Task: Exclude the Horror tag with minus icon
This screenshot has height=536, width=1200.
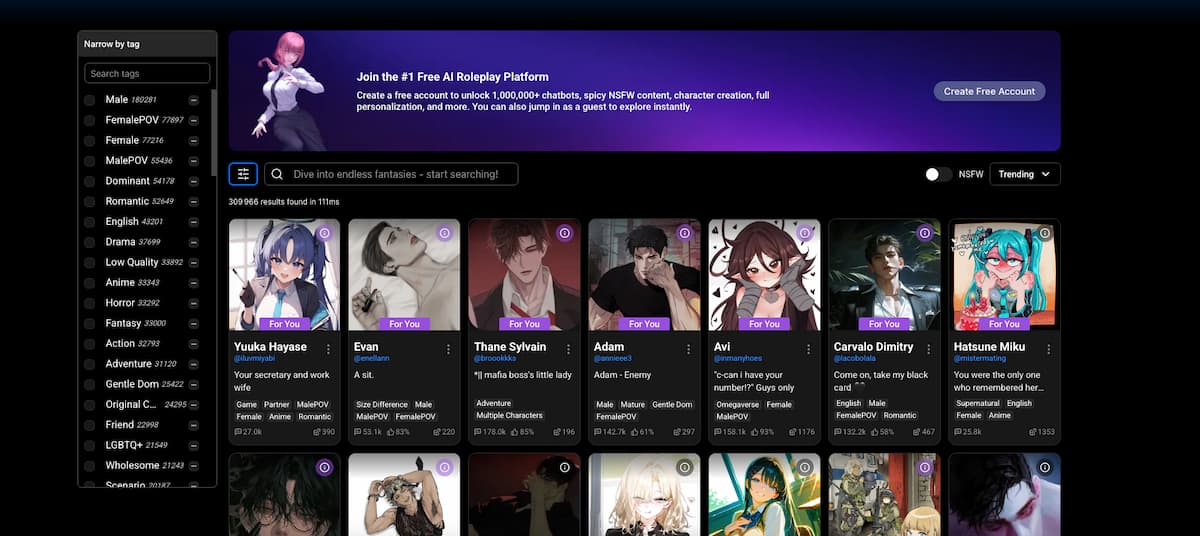Action: tap(194, 303)
